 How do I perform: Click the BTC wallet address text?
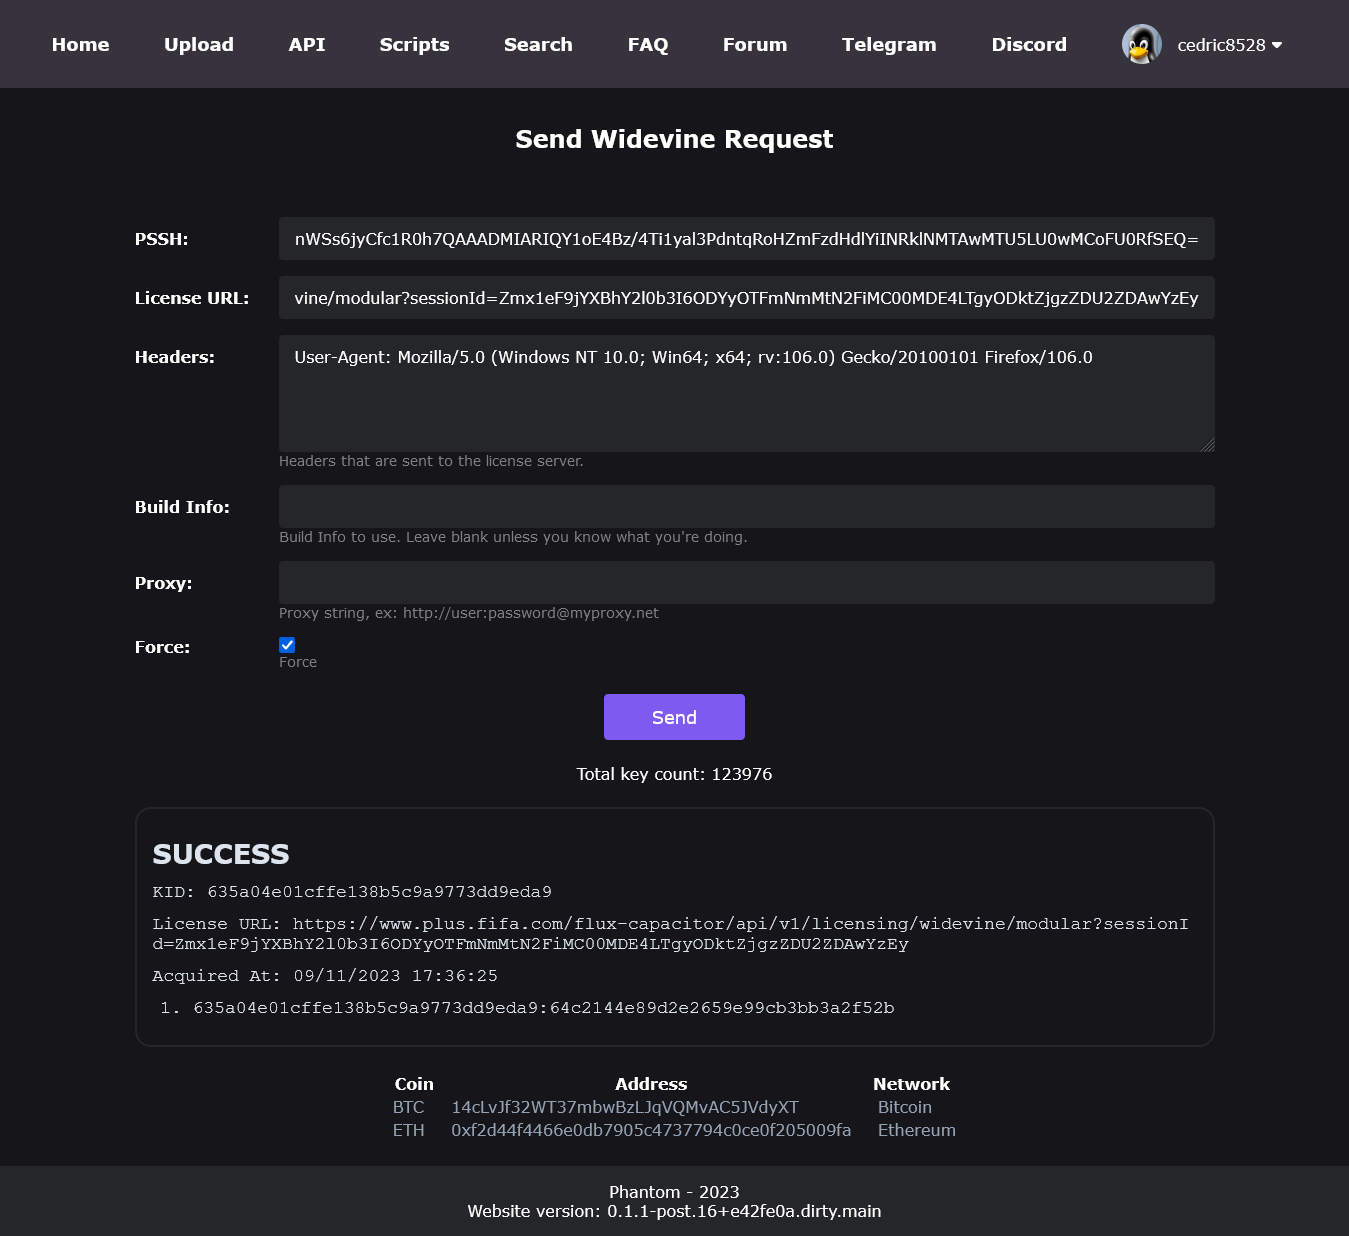[625, 1107]
